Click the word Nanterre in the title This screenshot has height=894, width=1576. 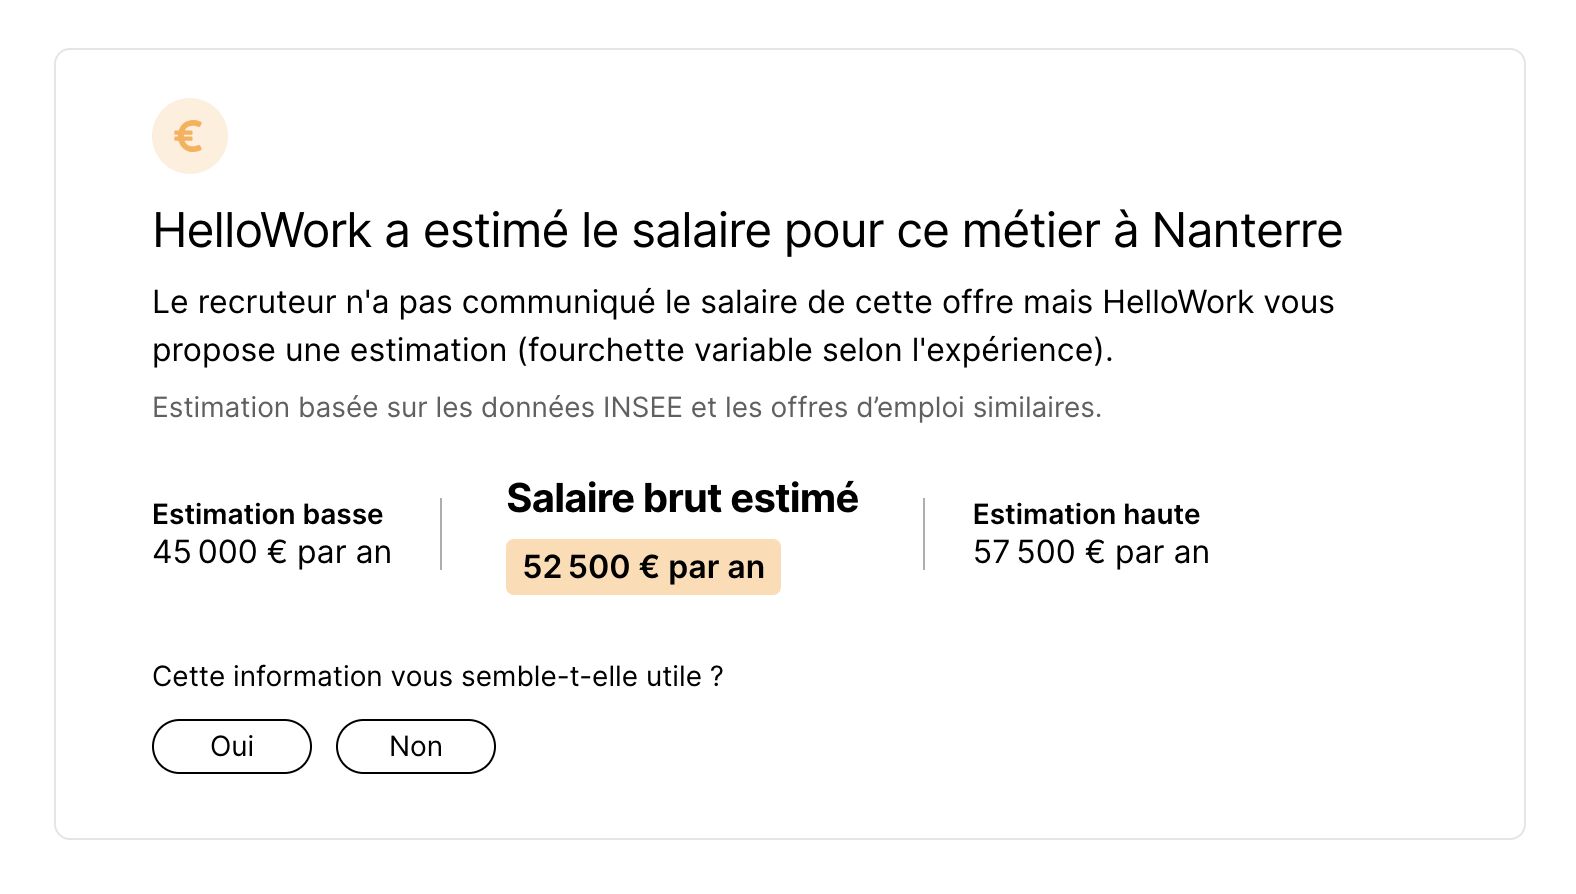(x=1246, y=231)
